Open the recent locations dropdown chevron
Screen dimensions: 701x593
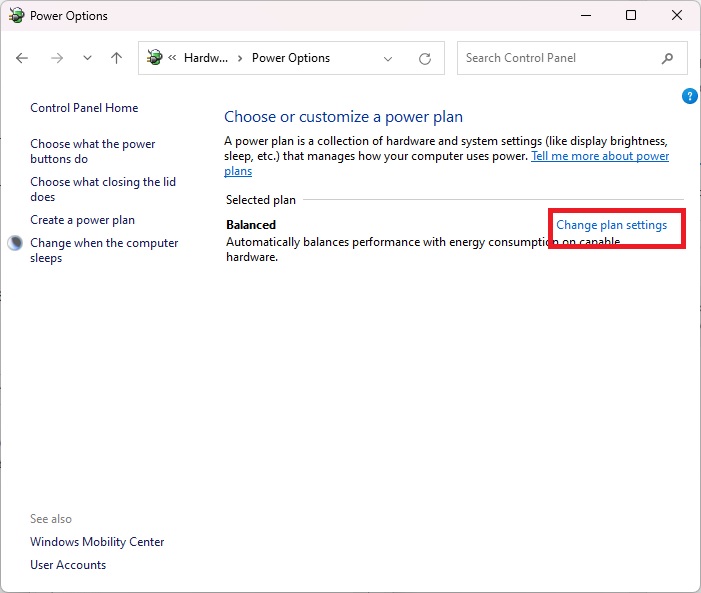click(87, 58)
